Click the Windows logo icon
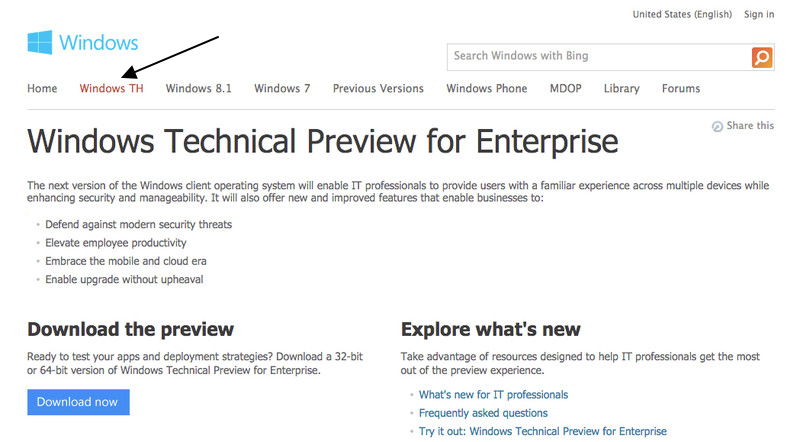This screenshot has height=442, width=800. (40, 42)
